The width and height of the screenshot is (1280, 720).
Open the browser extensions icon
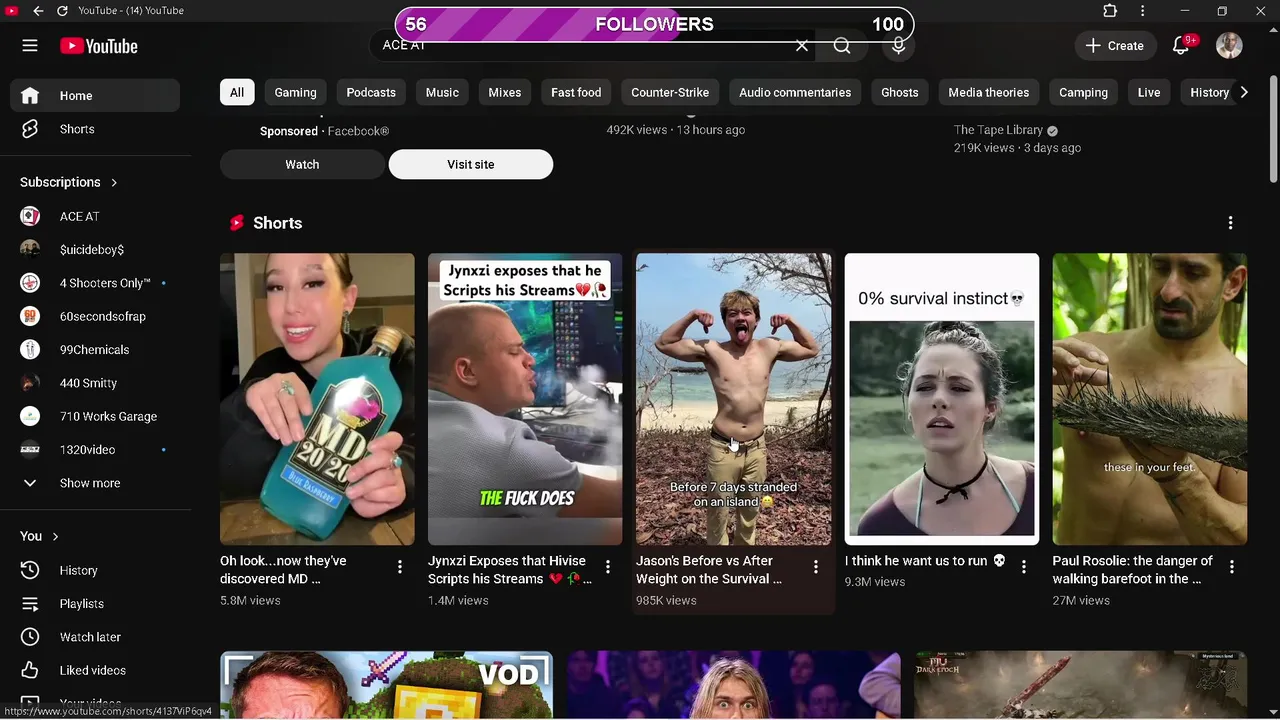1110,11
